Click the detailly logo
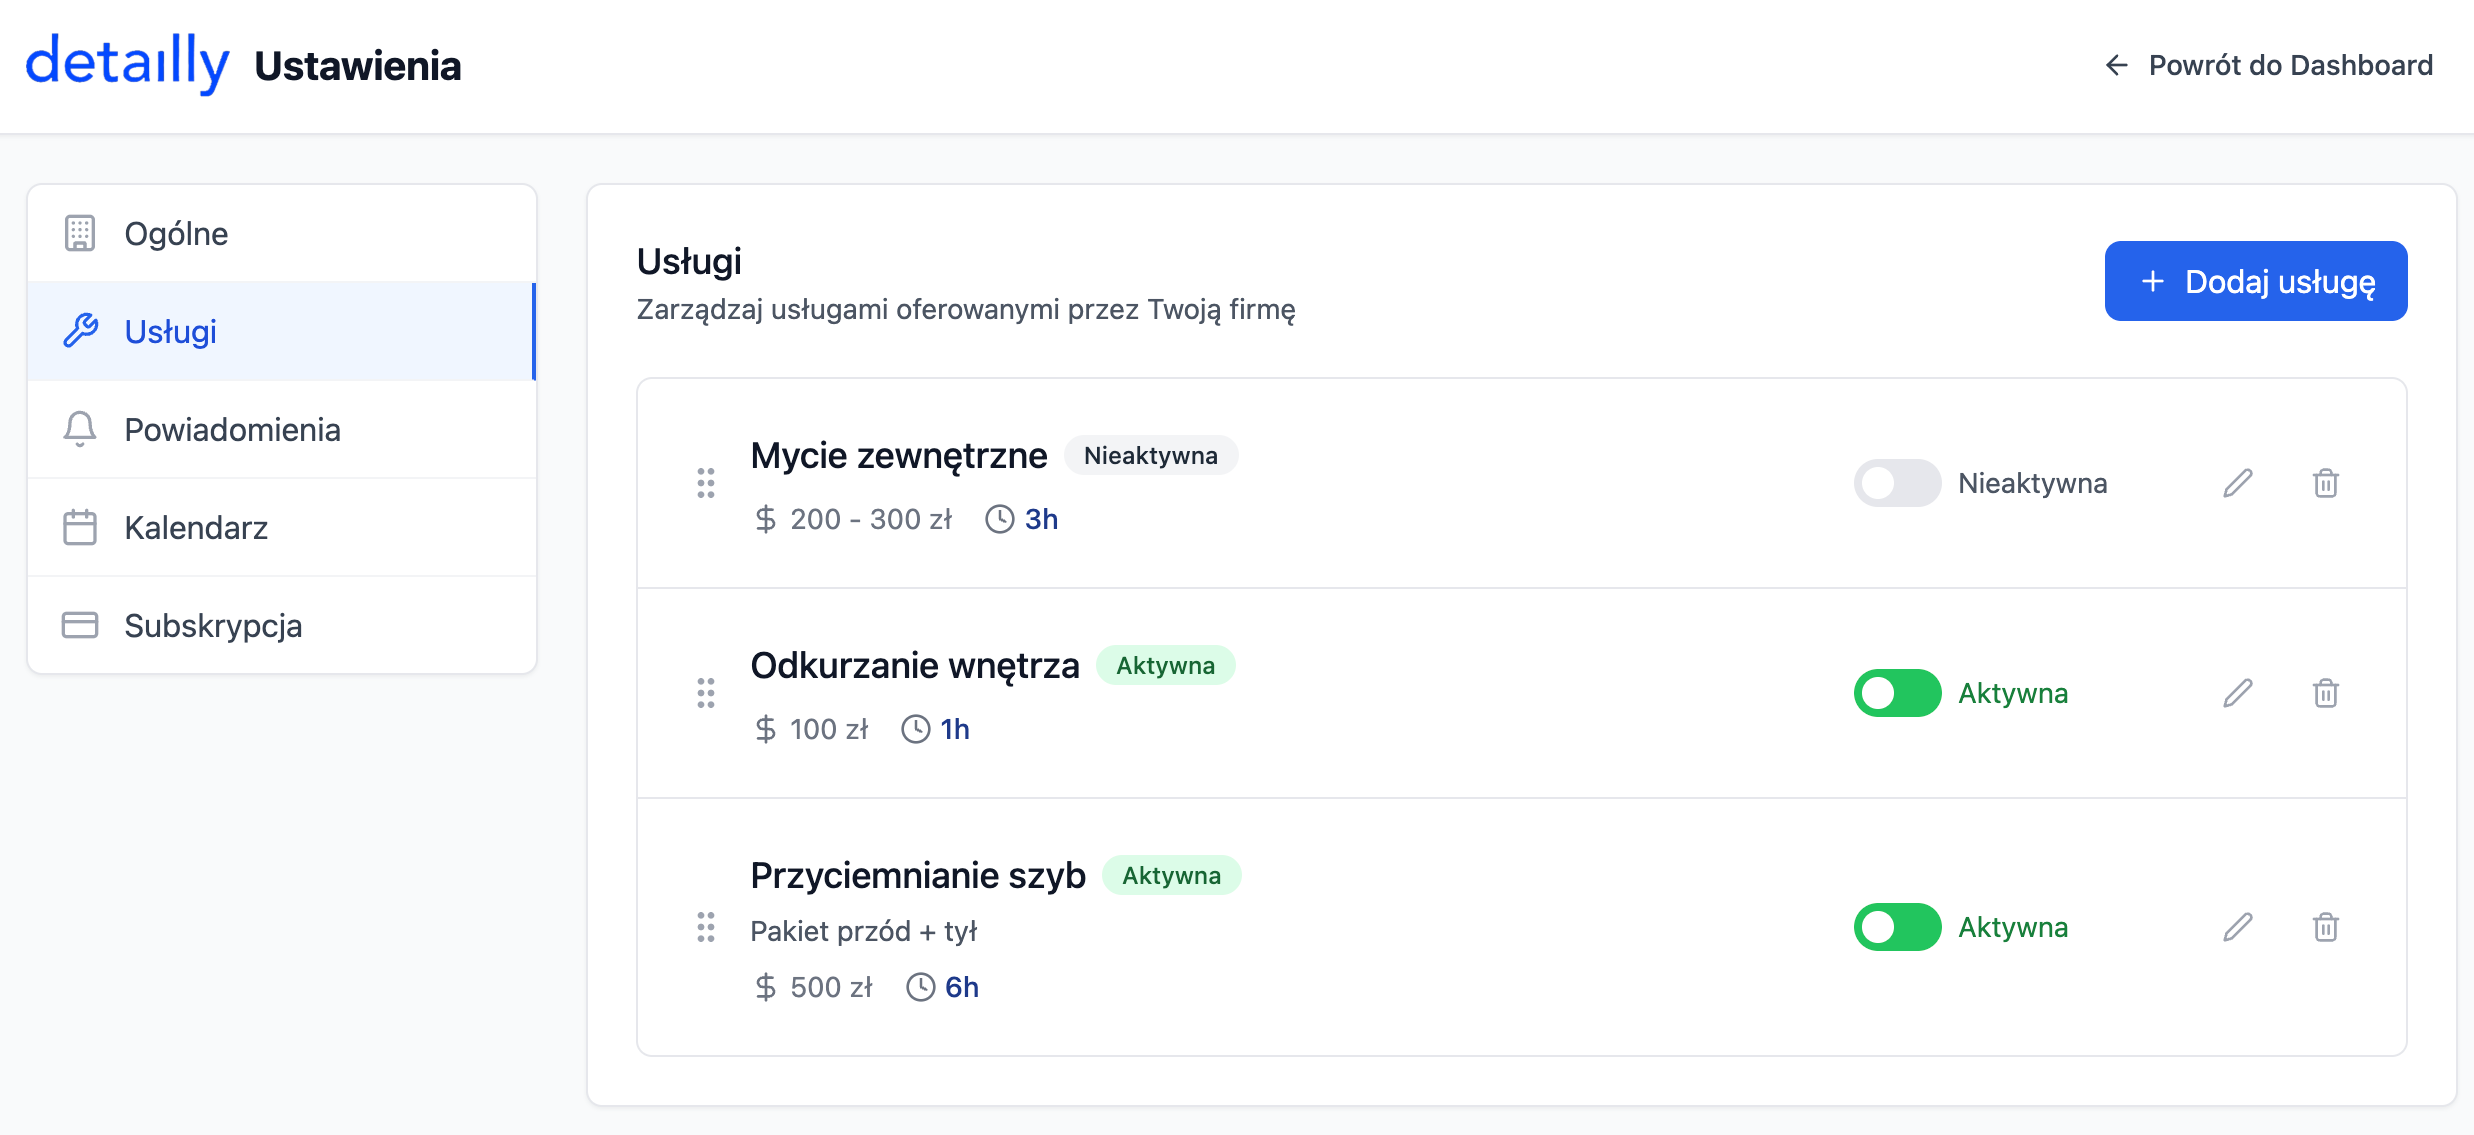This screenshot has width=2474, height=1135. [128, 63]
